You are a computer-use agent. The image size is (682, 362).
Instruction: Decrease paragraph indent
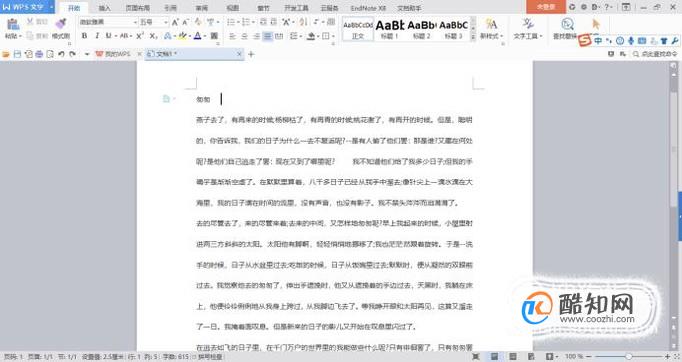(263, 22)
